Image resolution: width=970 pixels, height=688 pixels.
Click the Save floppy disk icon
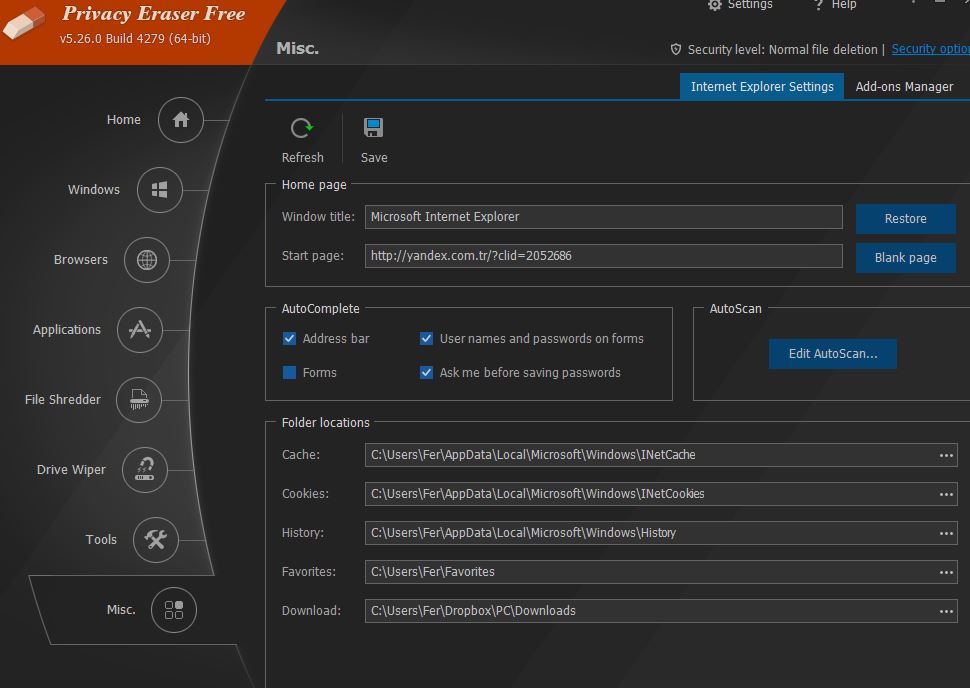click(x=374, y=127)
